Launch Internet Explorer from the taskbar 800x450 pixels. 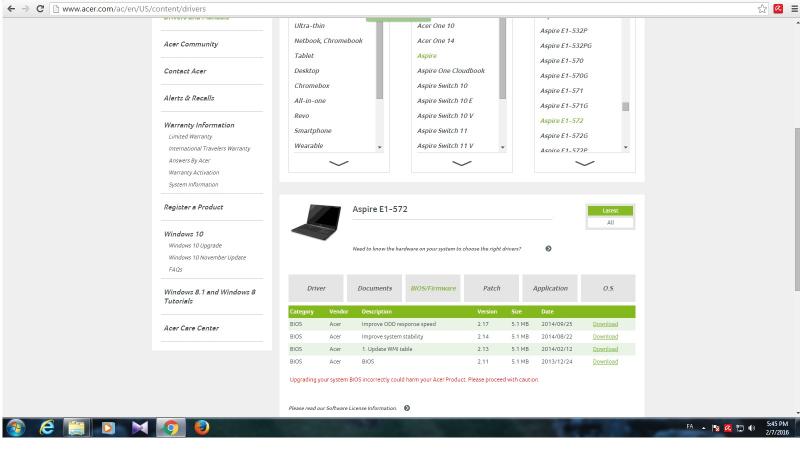point(46,428)
